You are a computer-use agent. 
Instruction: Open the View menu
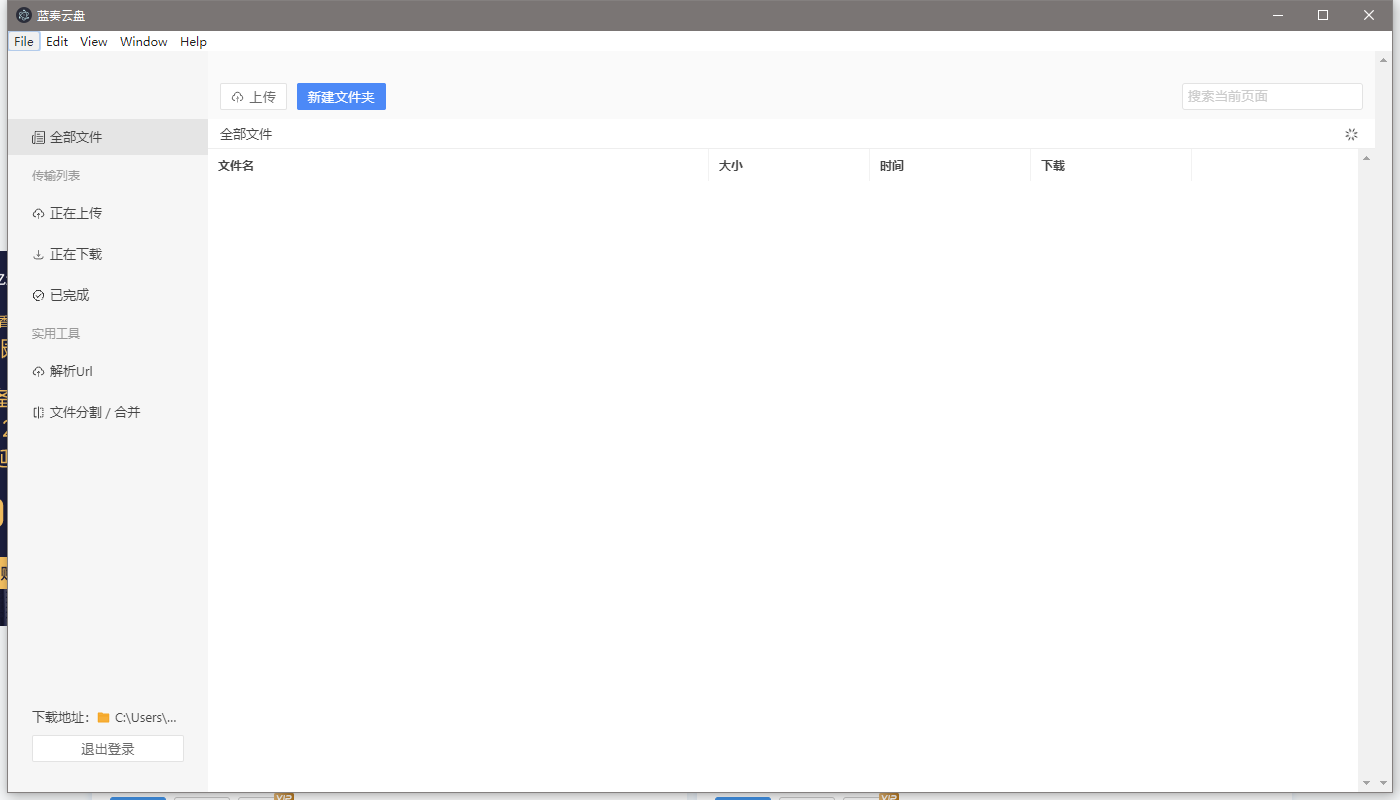[x=94, y=42]
